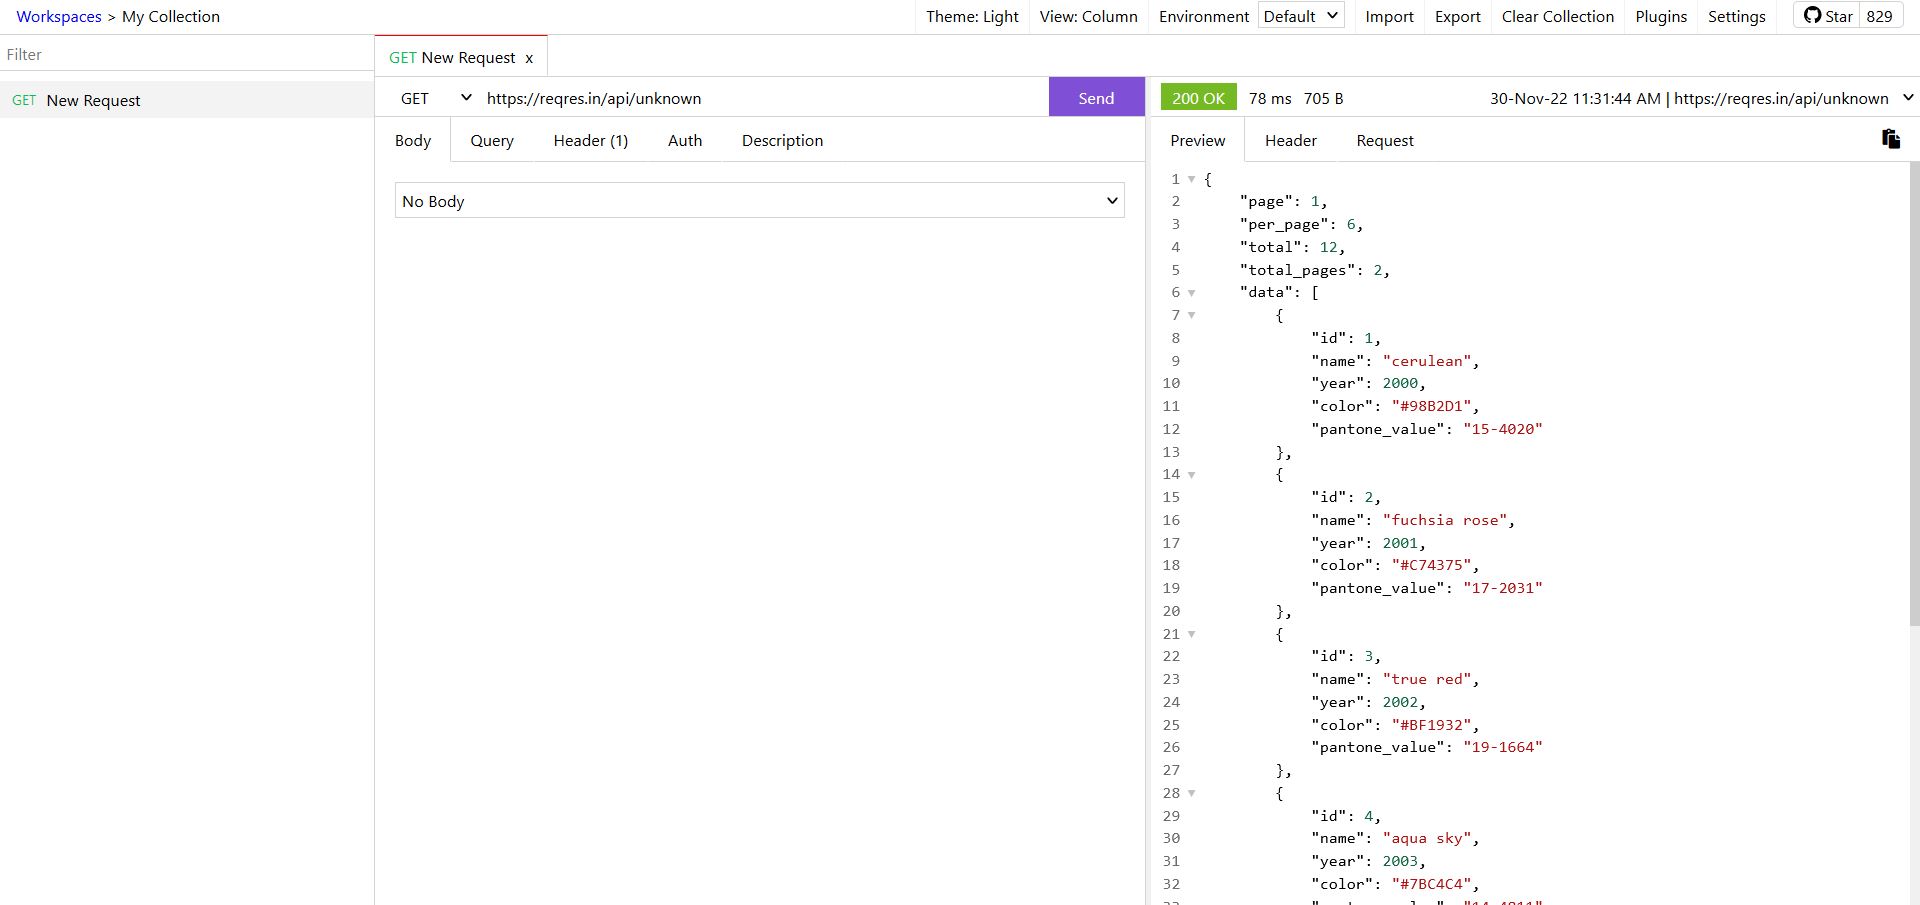Click the GitHub Star button
Viewport: 1920px width, 905px height.
[x=1828, y=16]
